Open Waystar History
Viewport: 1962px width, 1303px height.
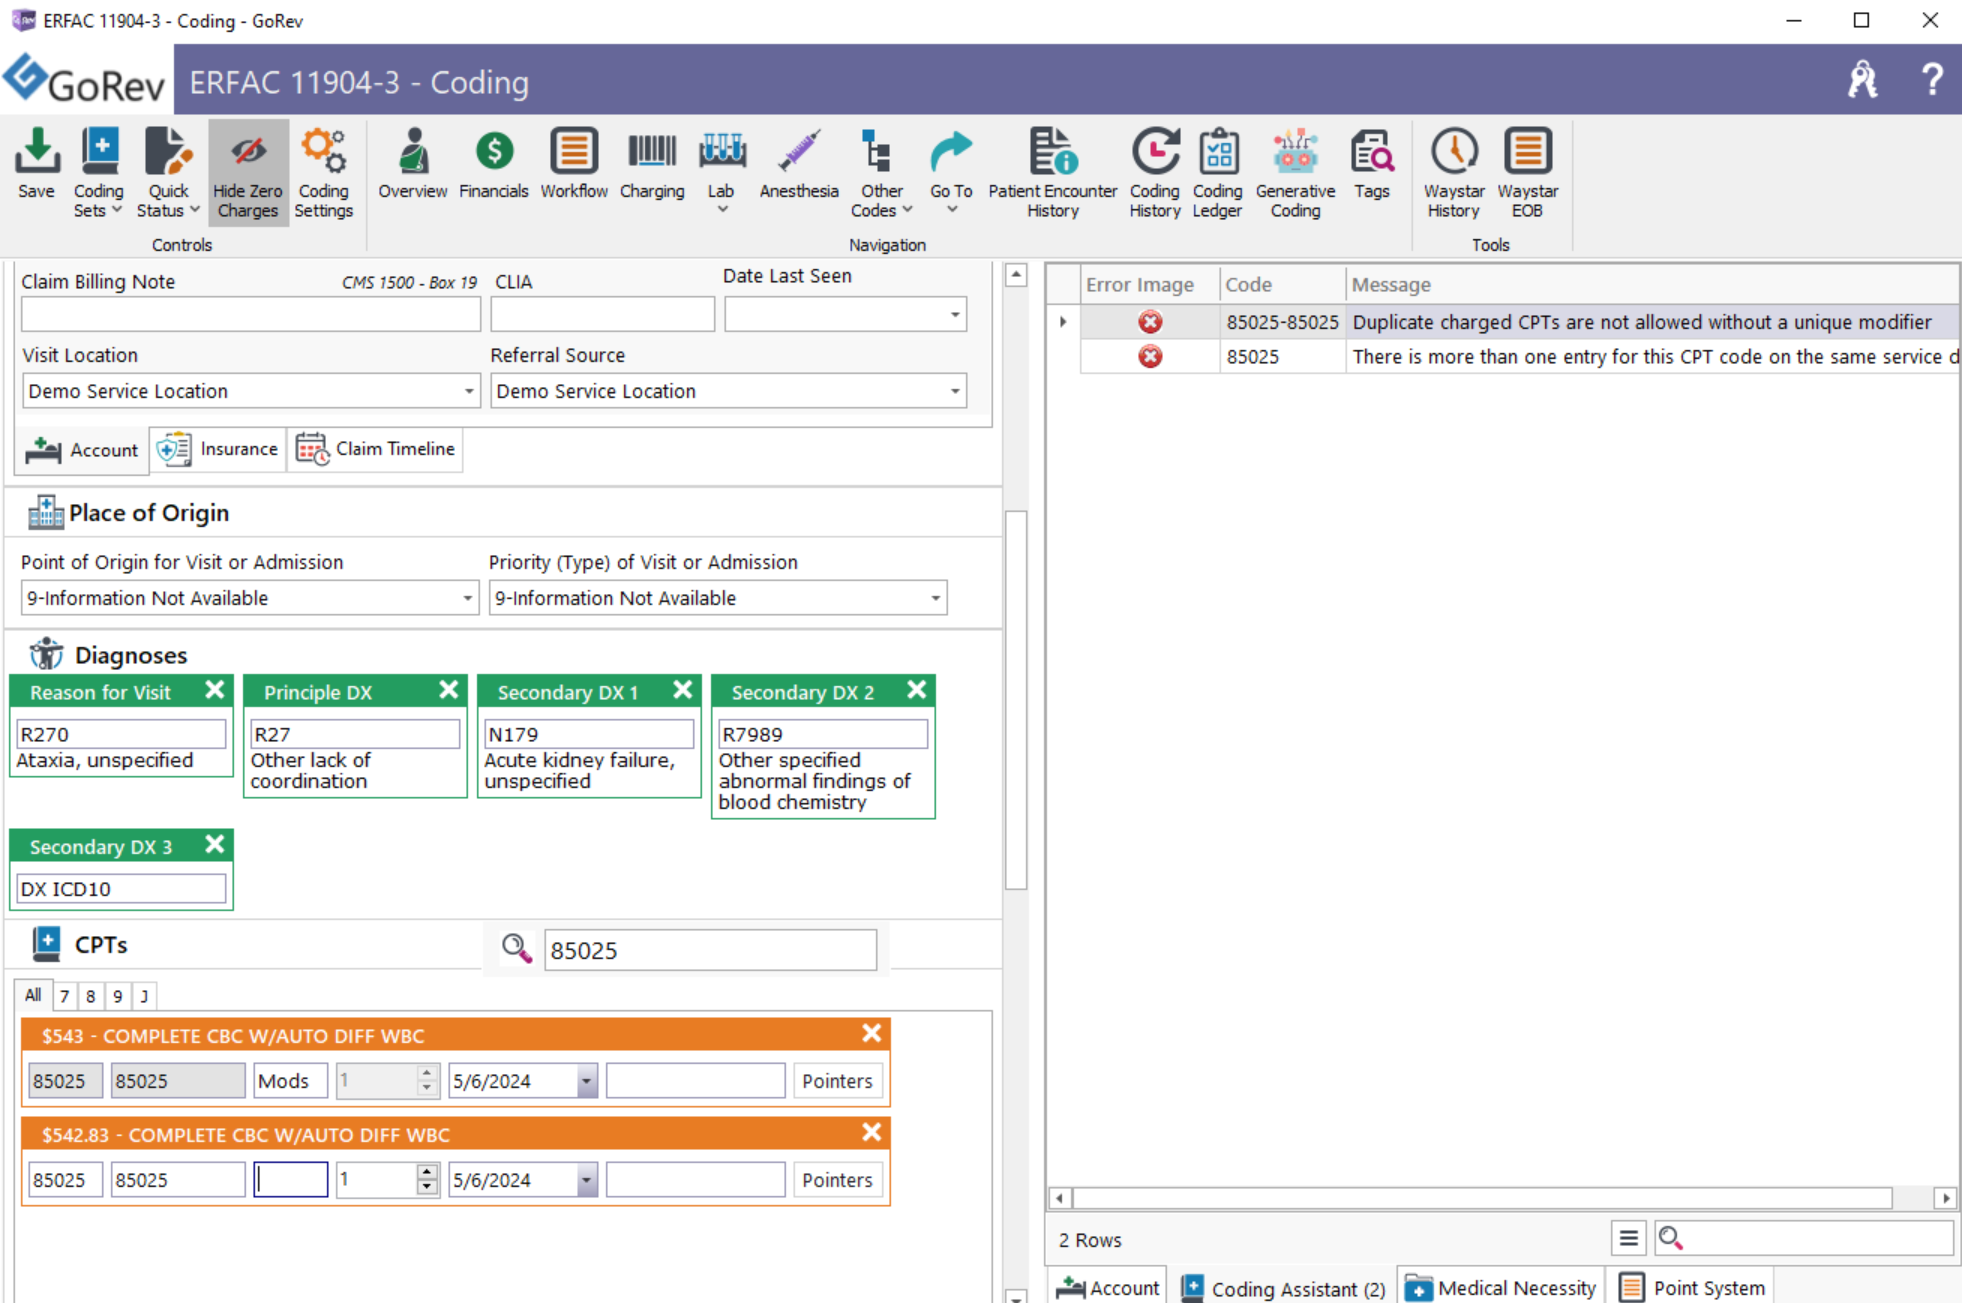(x=1453, y=173)
